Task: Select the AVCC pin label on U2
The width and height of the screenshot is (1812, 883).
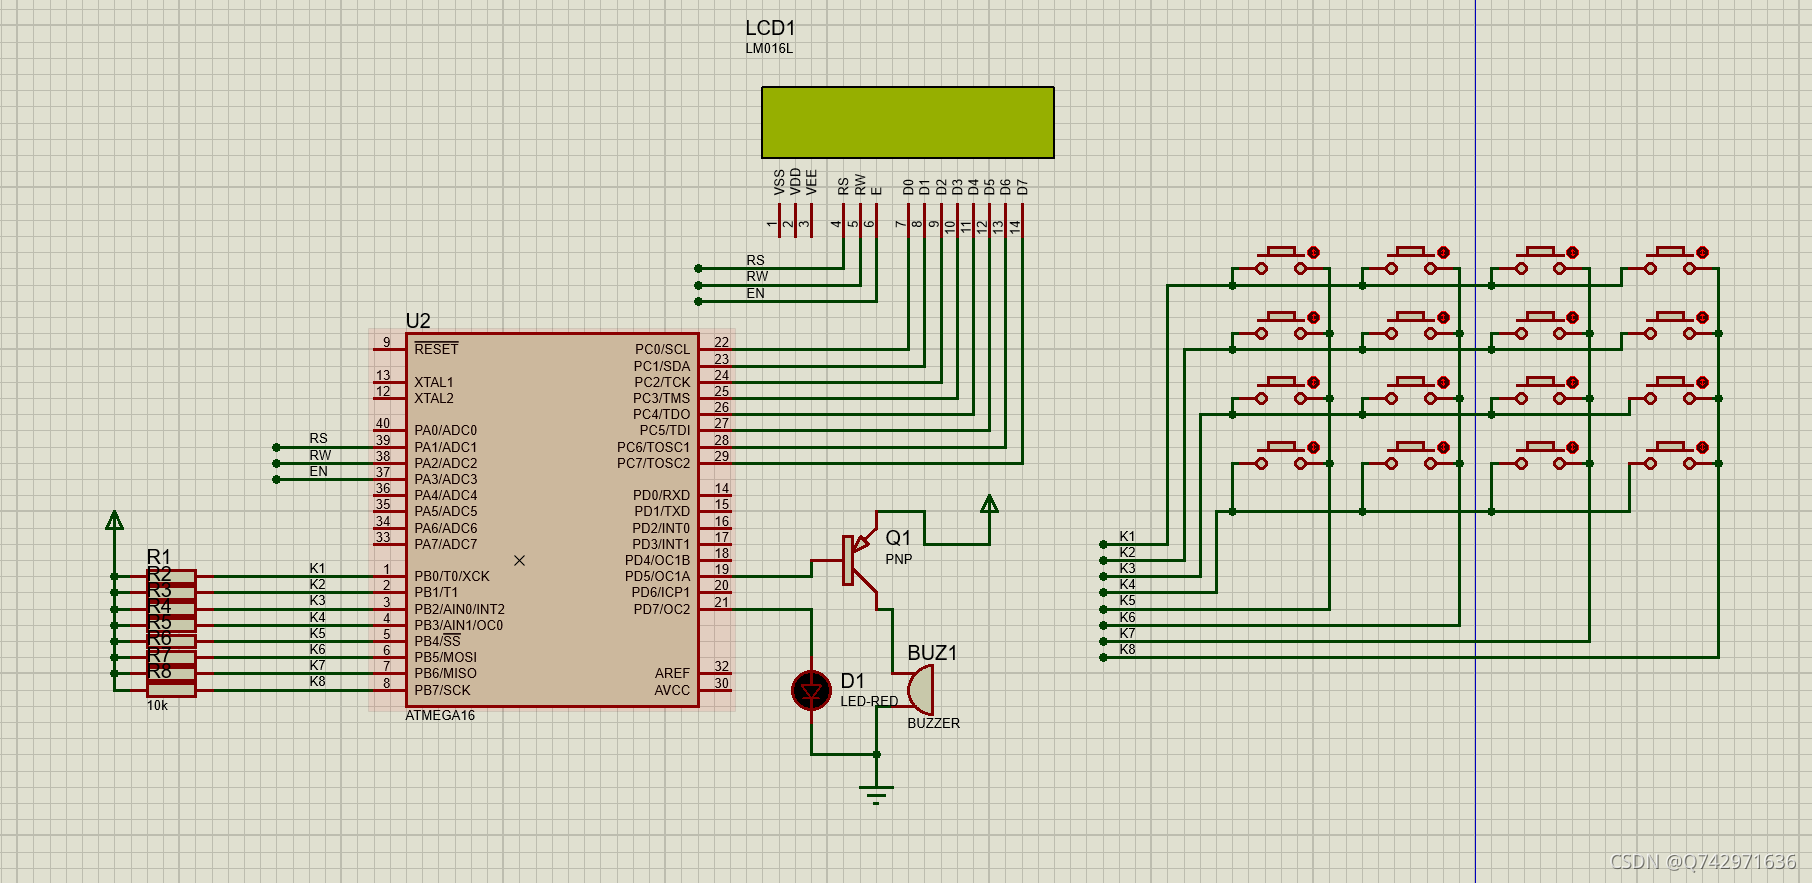Action: [672, 690]
